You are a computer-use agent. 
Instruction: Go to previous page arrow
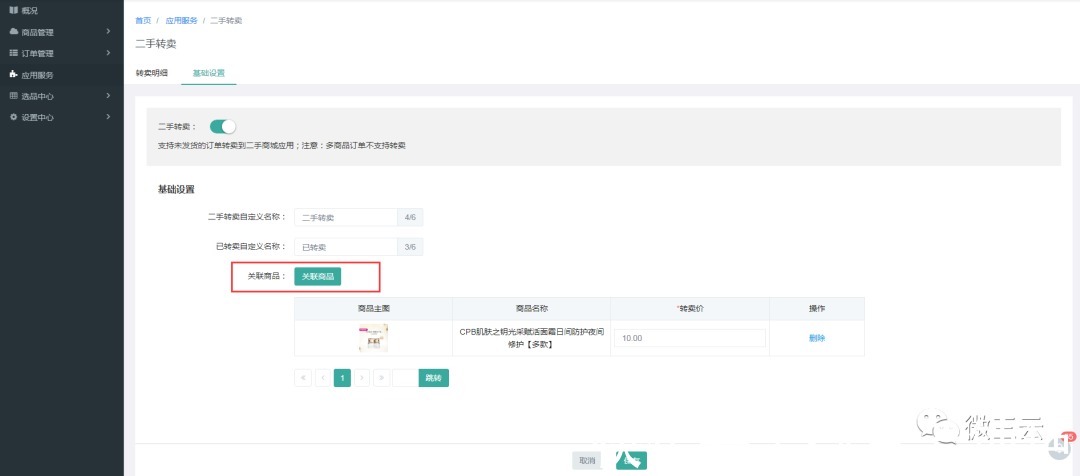tap(323, 377)
